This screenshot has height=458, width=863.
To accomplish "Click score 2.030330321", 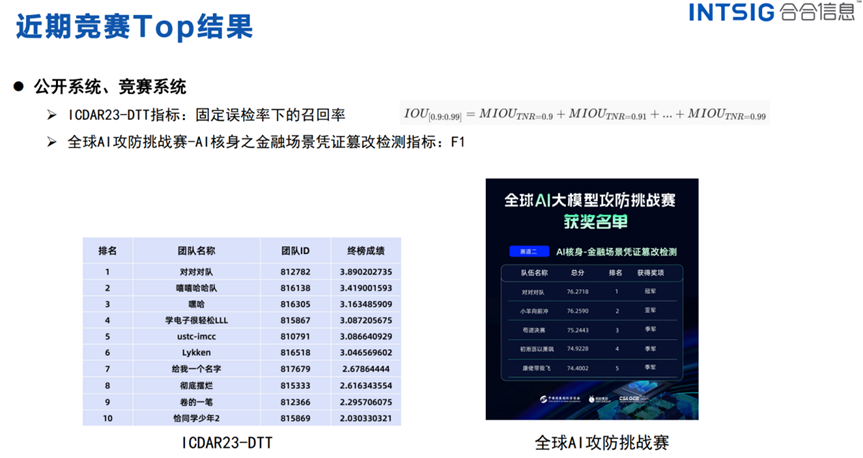I will click(366, 418).
